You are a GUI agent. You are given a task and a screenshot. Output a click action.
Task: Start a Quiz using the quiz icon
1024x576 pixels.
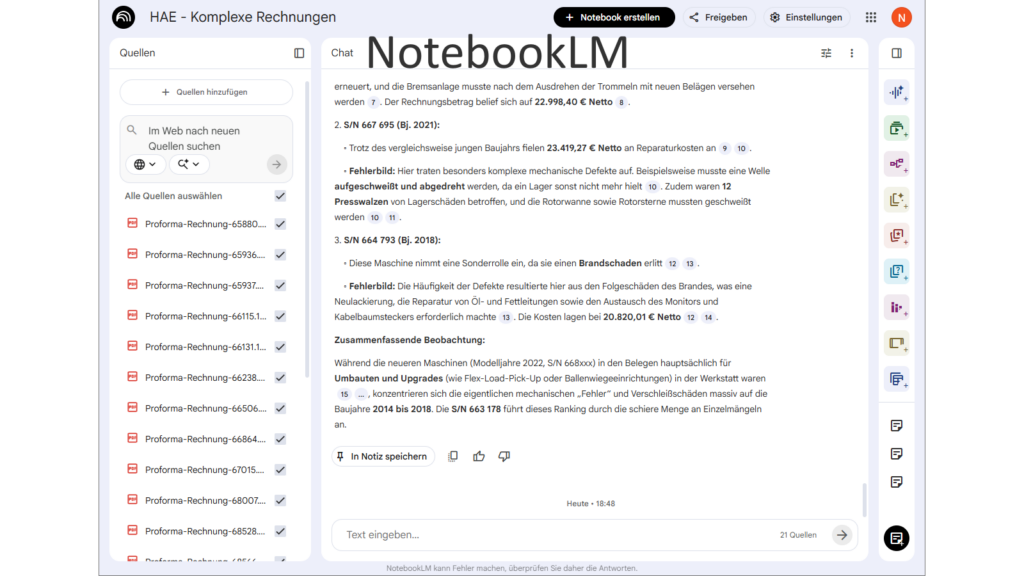pyautogui.click(x=896, y=271)
